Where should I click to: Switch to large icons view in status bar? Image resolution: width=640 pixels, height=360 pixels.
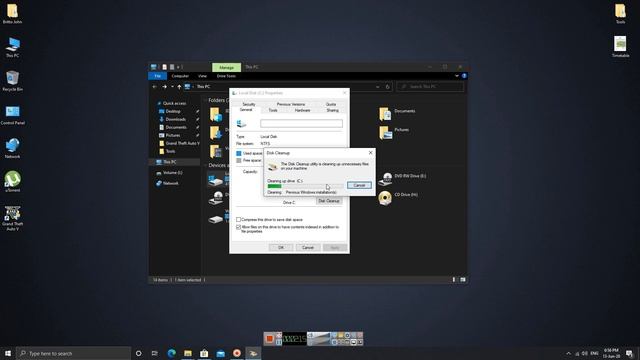coord(462,280)
